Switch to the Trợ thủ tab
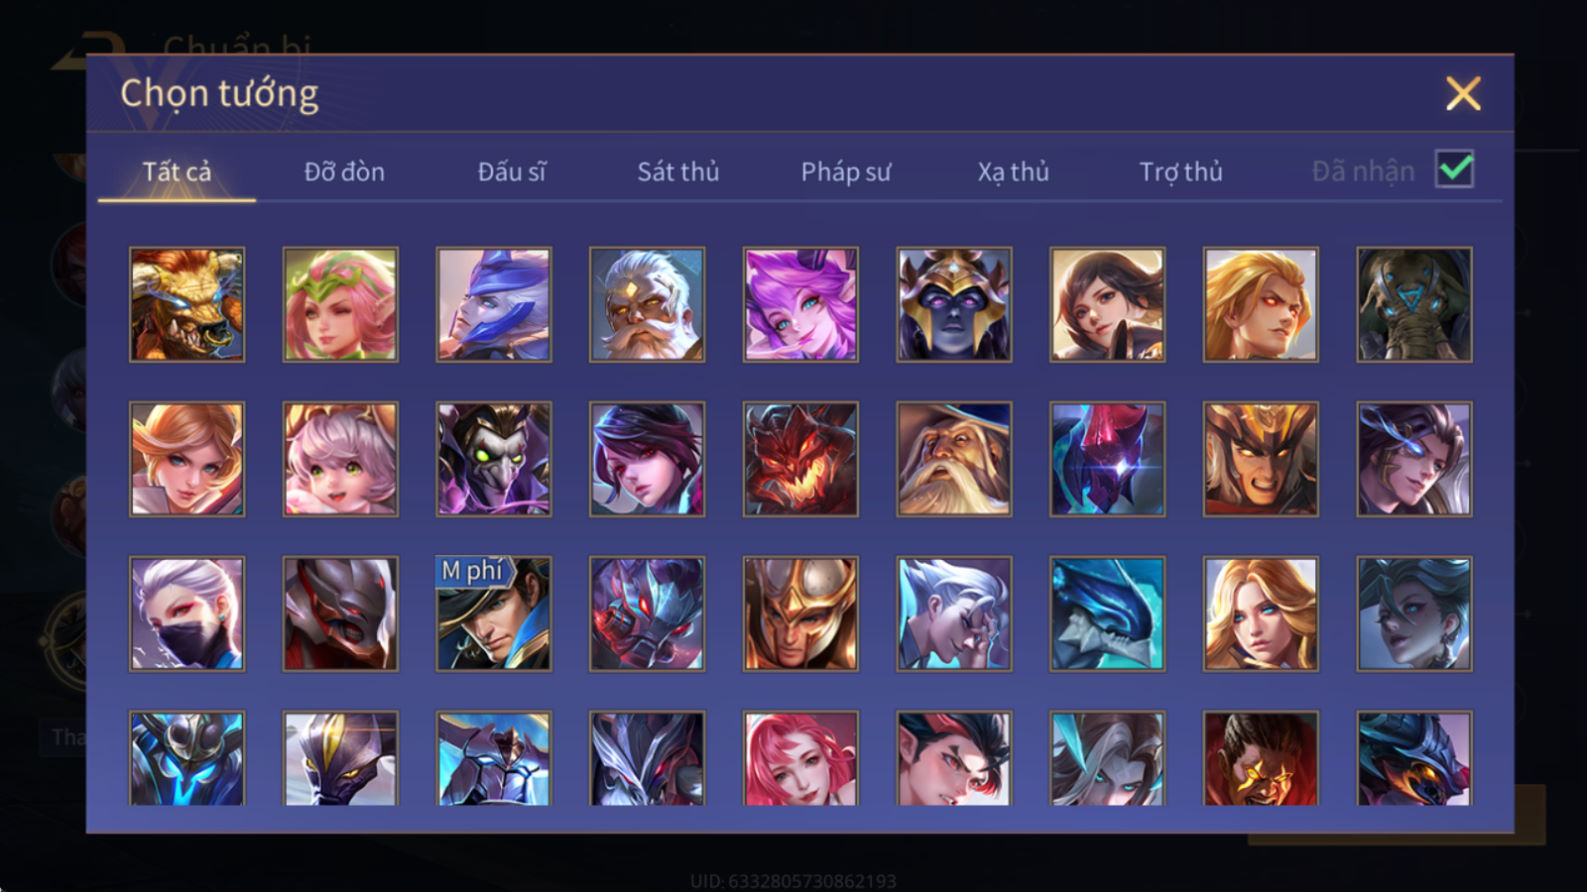This screenshot has height=892, width=1587. click(x=1181, y=172)
